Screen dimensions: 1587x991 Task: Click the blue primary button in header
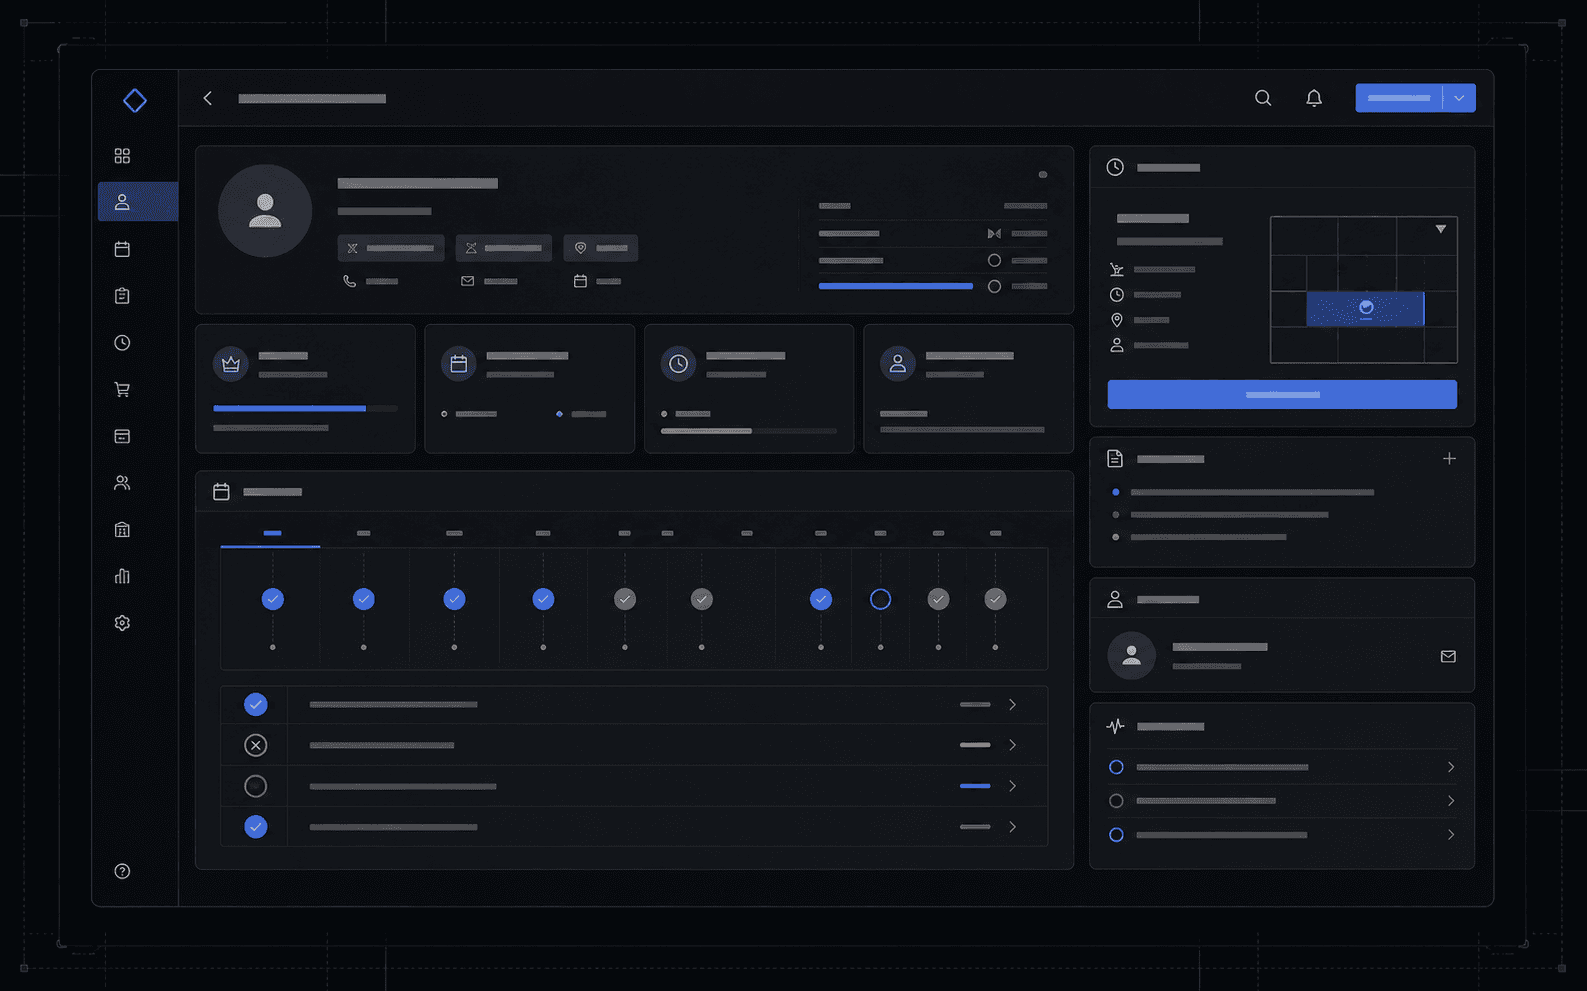pos(1399,98)
